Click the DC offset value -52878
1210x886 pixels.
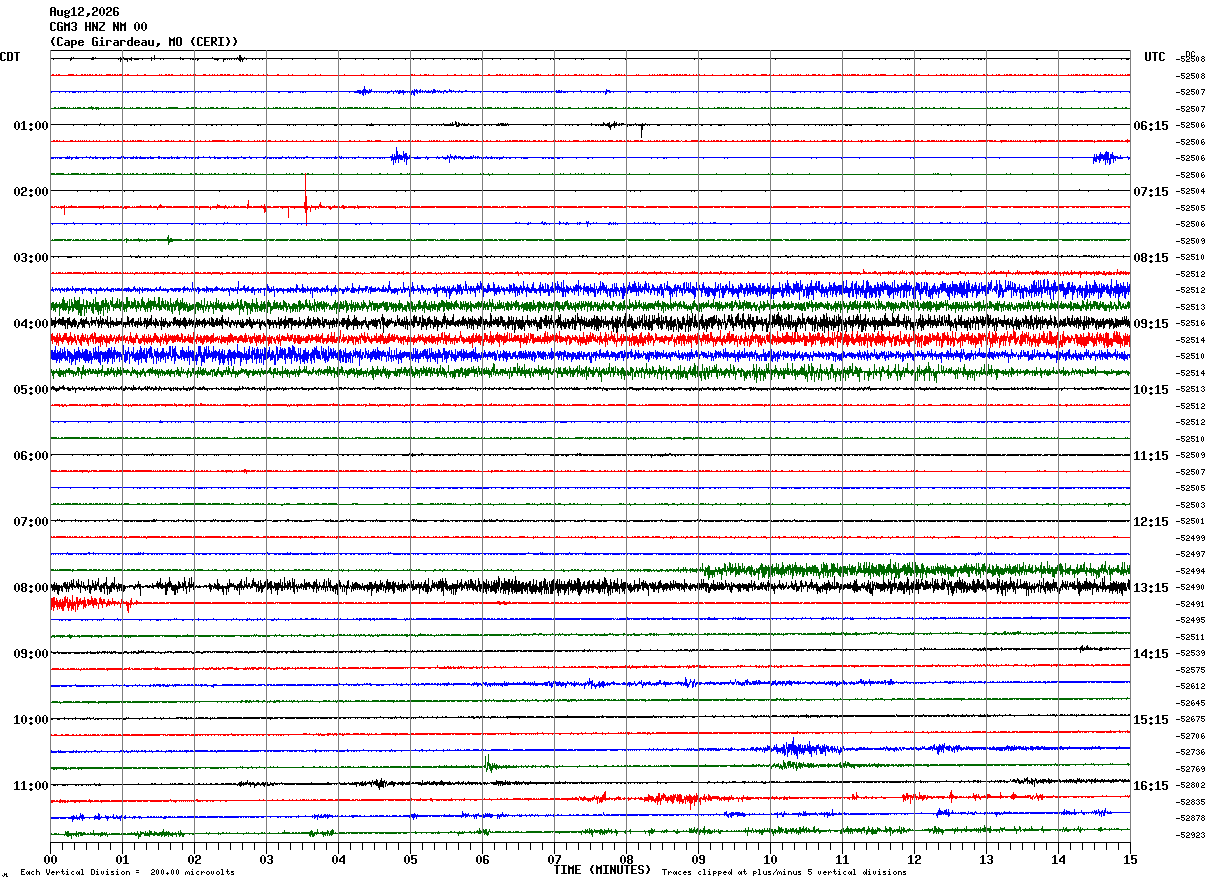coord(1191,818)
